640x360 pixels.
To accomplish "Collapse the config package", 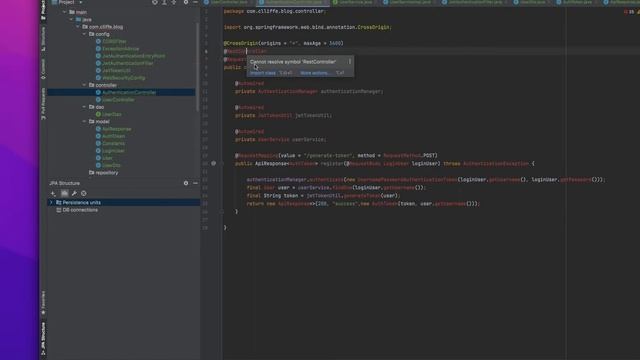I will (84, 34).
